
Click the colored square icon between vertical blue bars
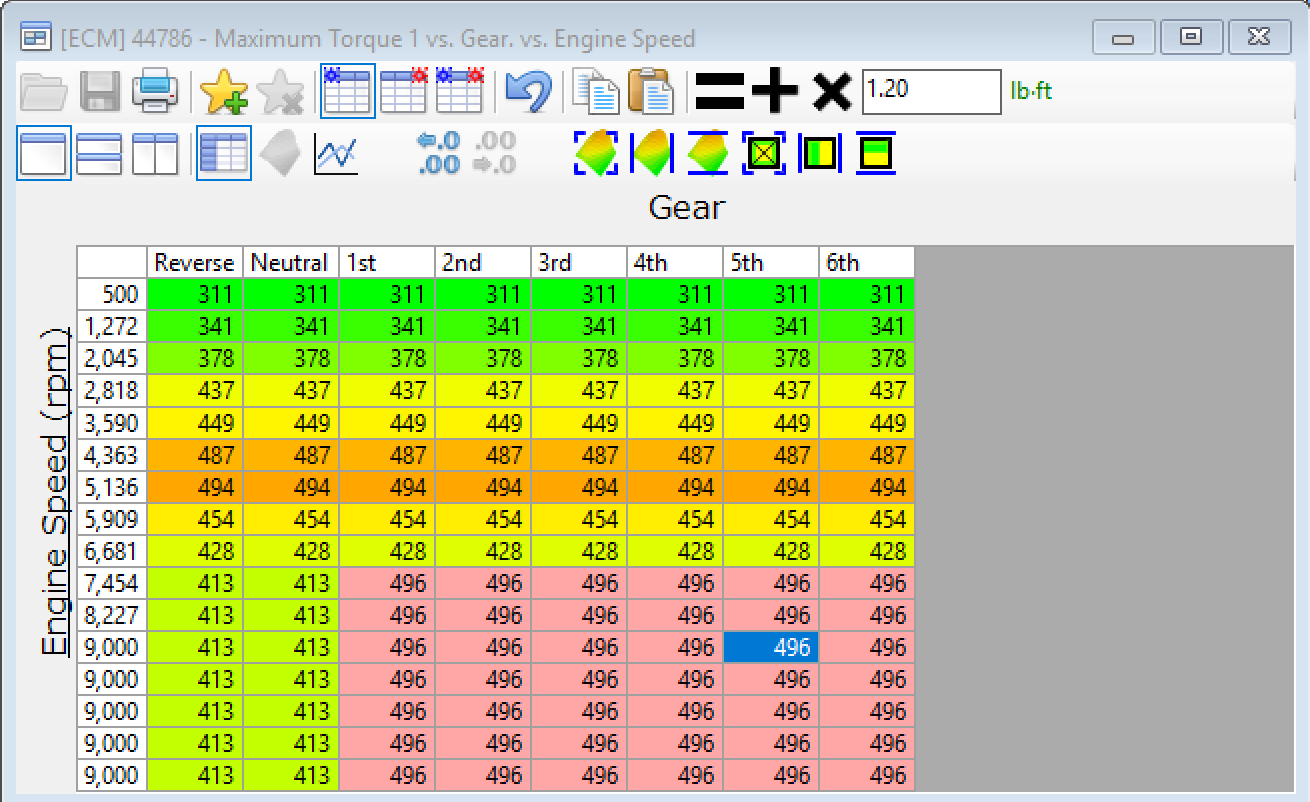tap(820, 154)
